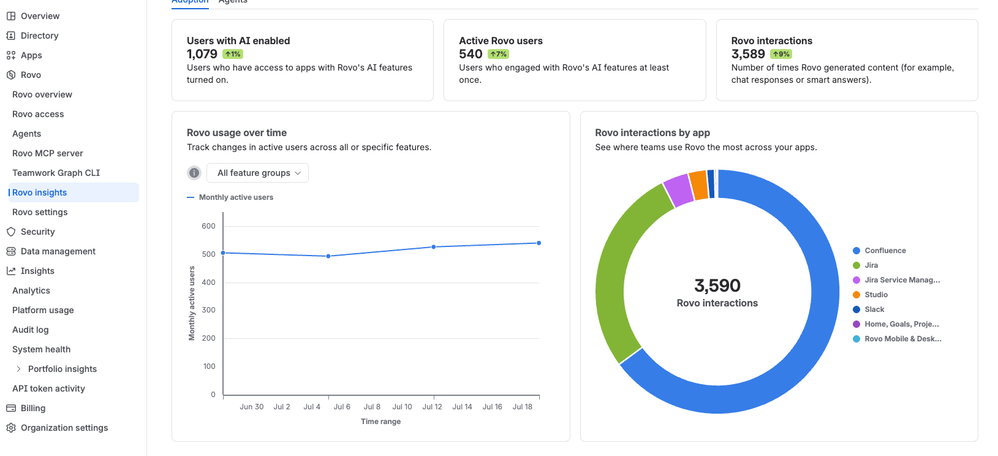The image size is (998, 456).
Task: Click the Studio legend orange dot
Action: coord(856,295)
